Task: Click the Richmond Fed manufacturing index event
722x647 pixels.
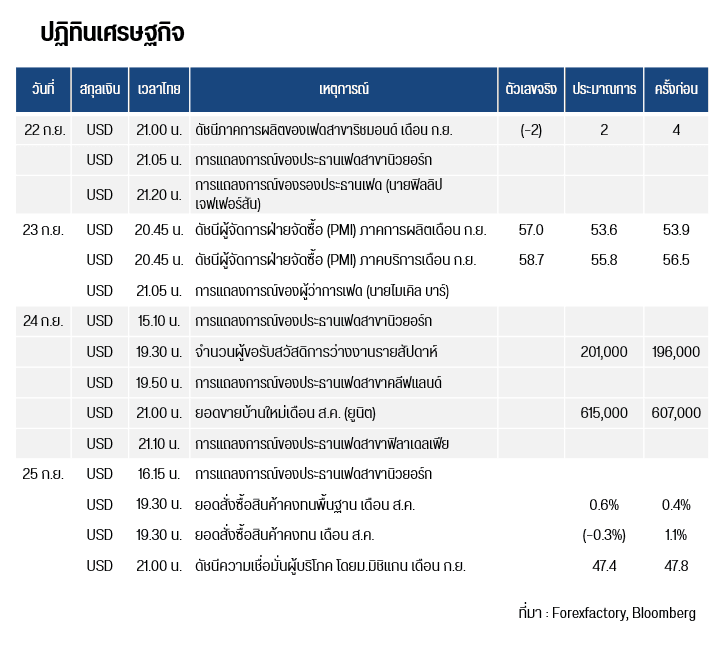Action: tap(324, 130)
